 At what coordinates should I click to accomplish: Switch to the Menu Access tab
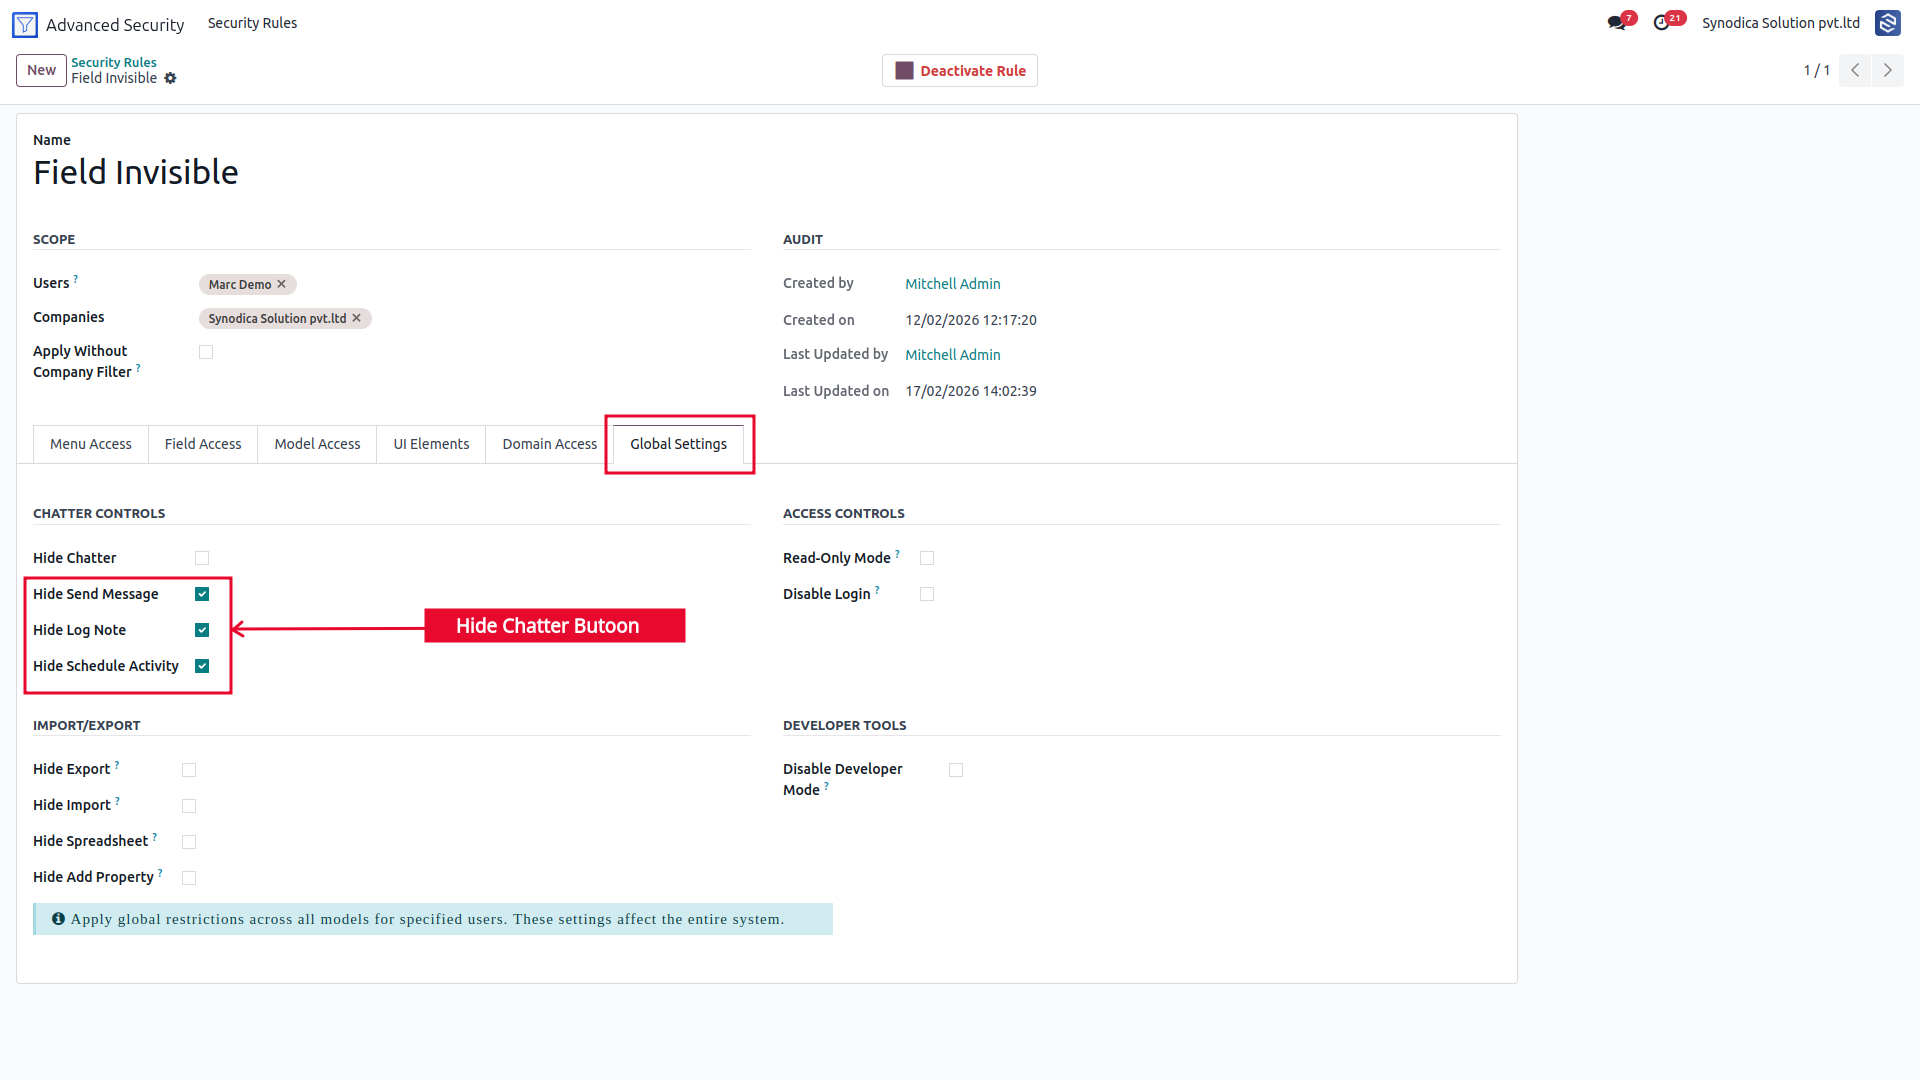91,444
